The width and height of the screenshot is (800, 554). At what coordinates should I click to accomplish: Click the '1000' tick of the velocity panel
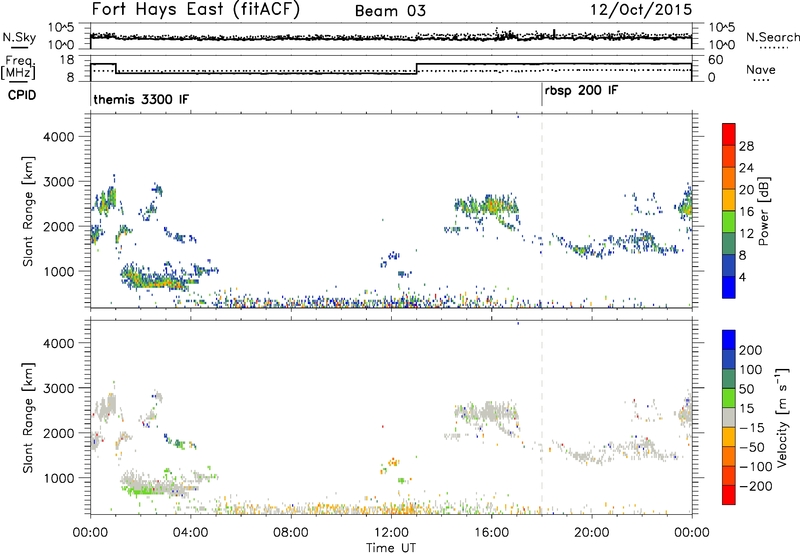click(59, 478)
